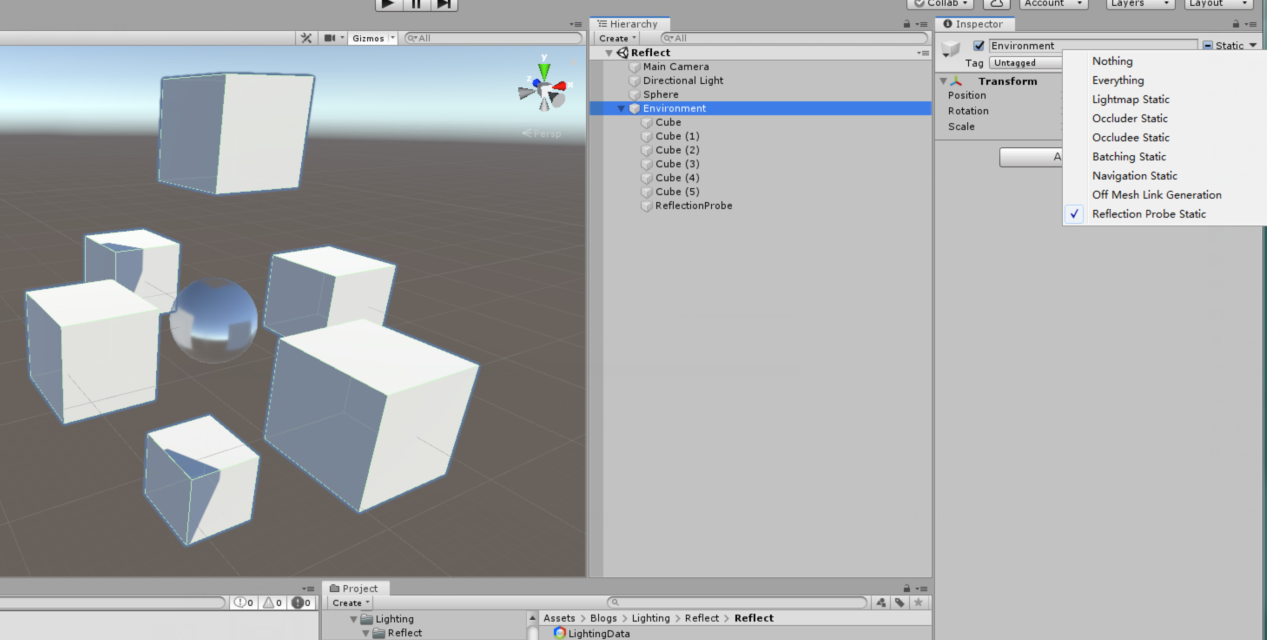
Task: Click the lock icon above the Project search bar
Action: pyautogui.click(x=906, y=588)
